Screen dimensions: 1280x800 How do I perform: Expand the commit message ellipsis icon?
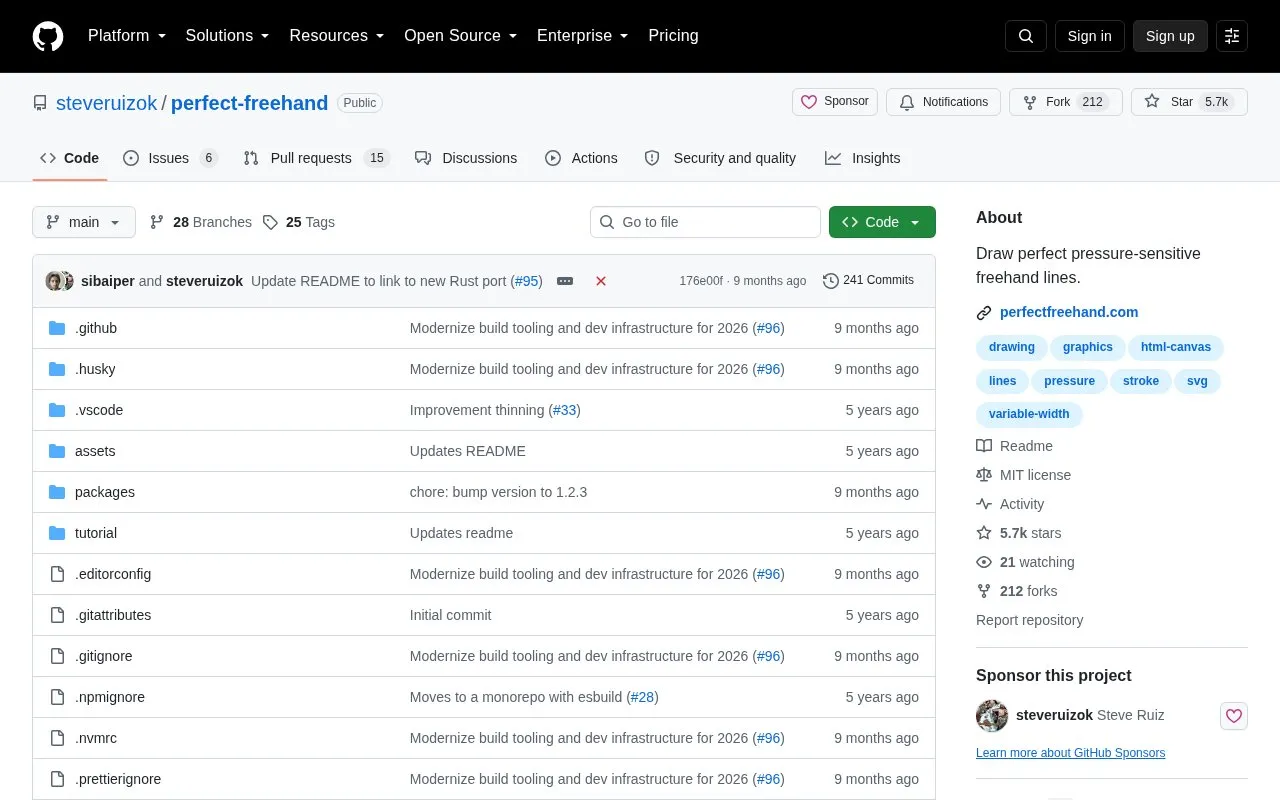[x=565, y=281]
